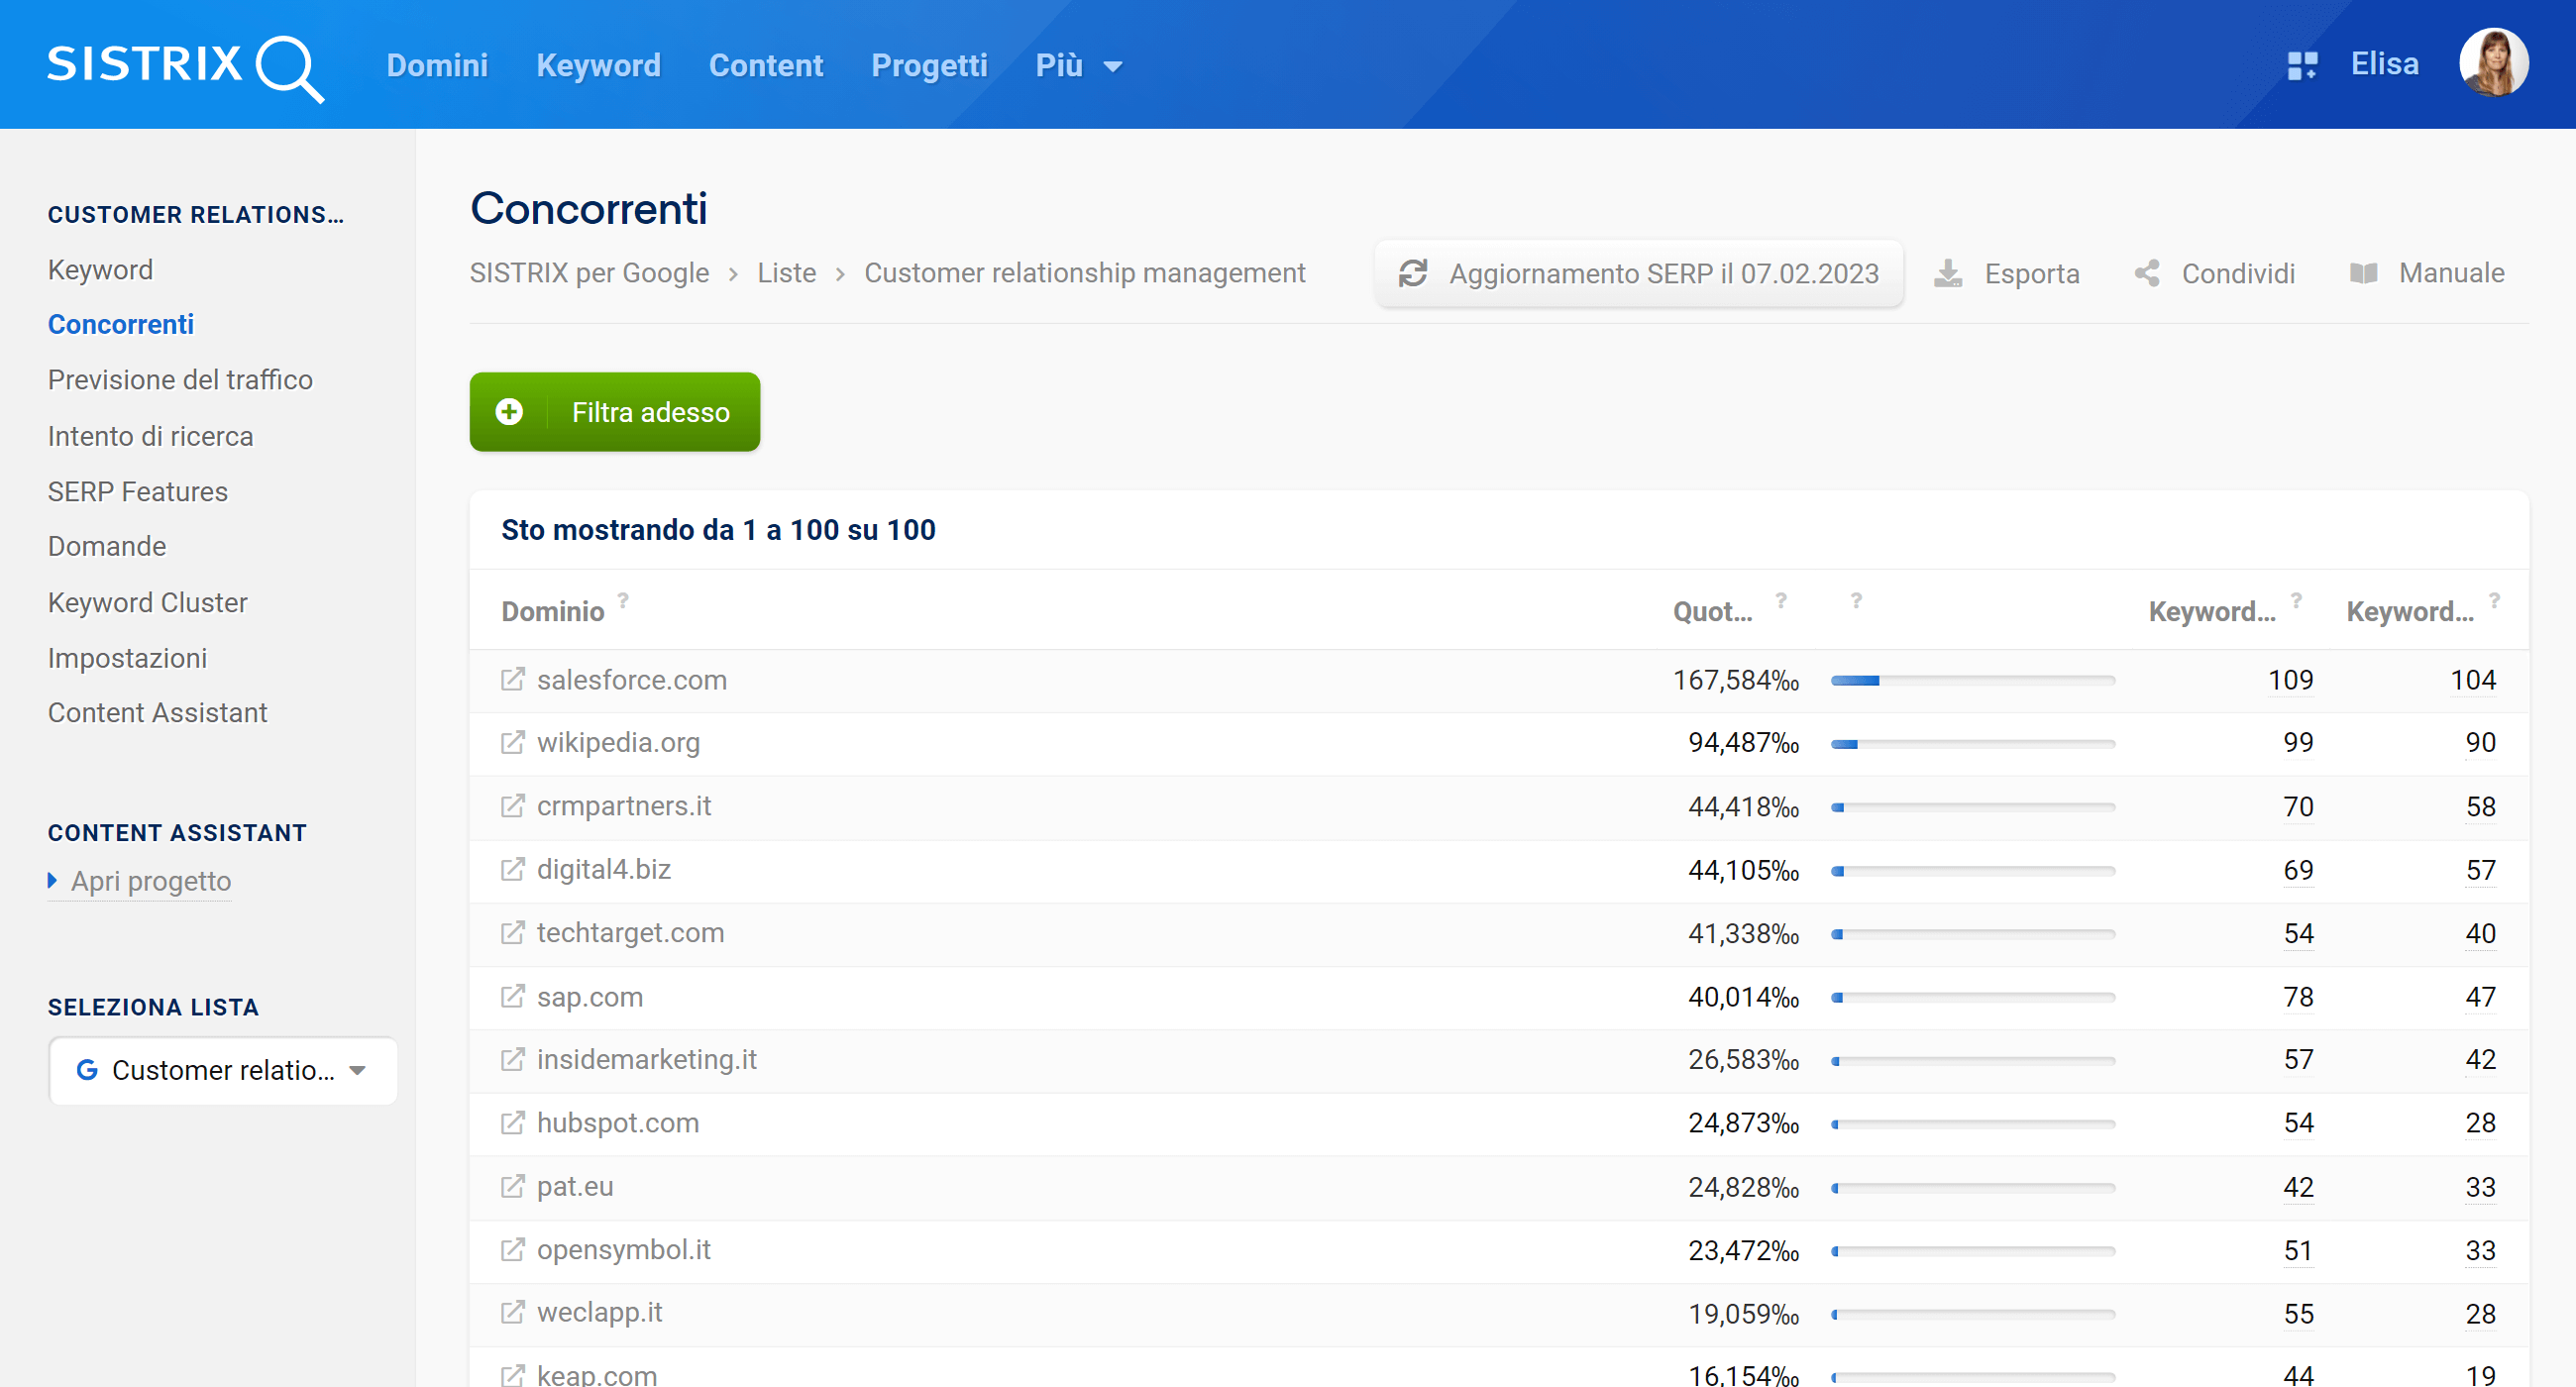The image size is (2576, 1387).
Task: Open sap.com external link icon
Action: point(512,997)
